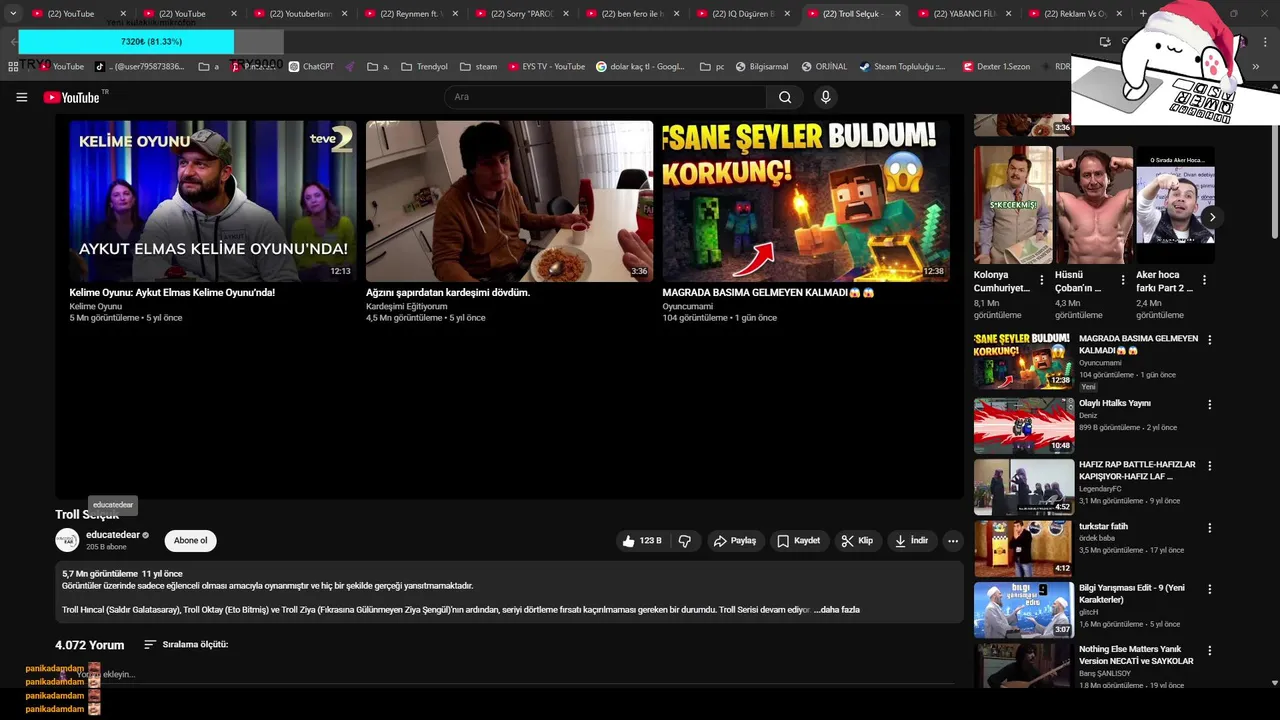Image resolution: width=1280 pixels, height=720 pixels.
Task: Create a clip with Klip button
Action: pyautogui.click(x=857, y=541)
